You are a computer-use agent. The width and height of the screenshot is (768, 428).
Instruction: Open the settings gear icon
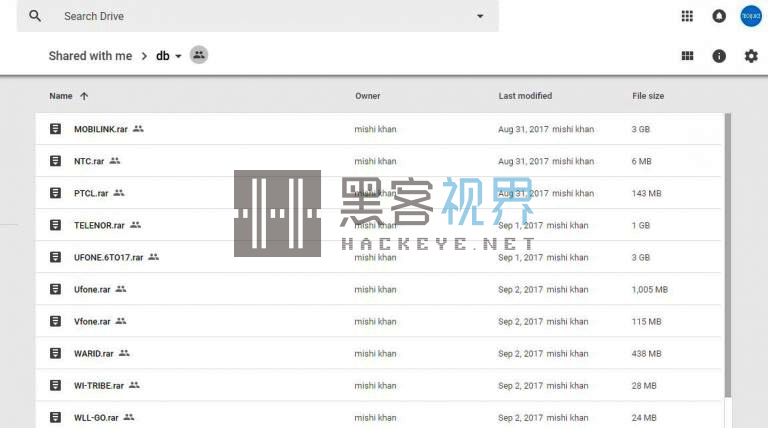(x=751, y=56)
